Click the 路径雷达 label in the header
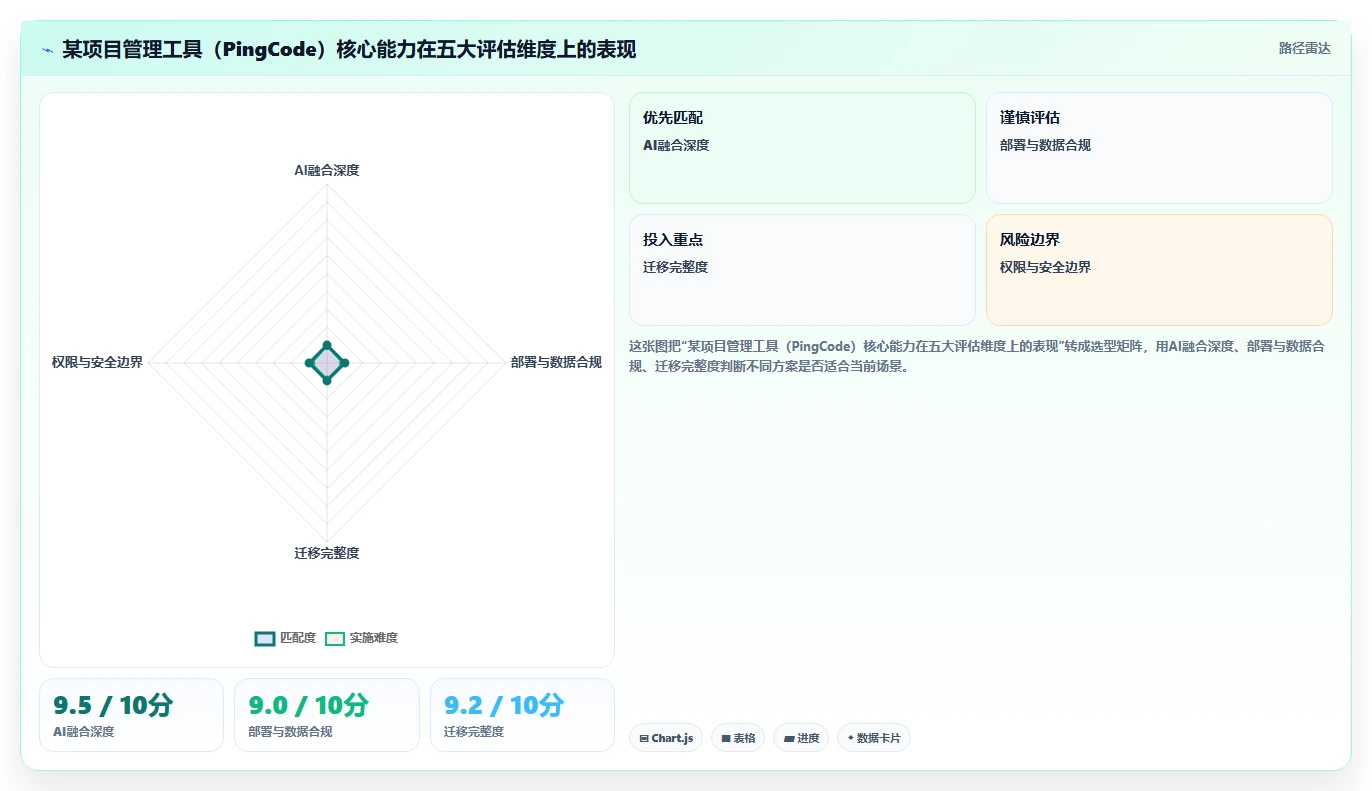 [x=1304, y=48]
